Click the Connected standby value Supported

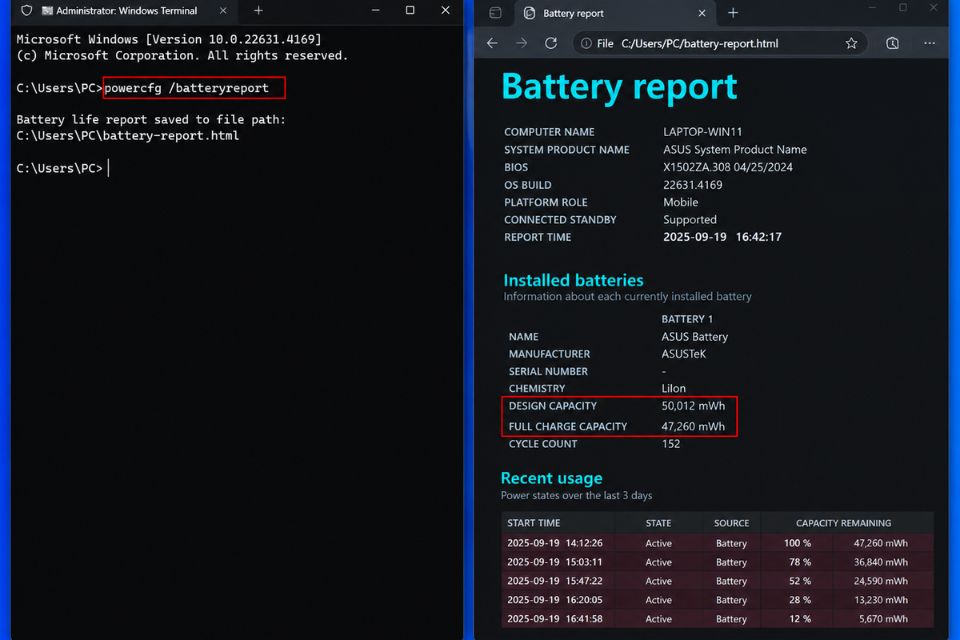coord(689,220)
